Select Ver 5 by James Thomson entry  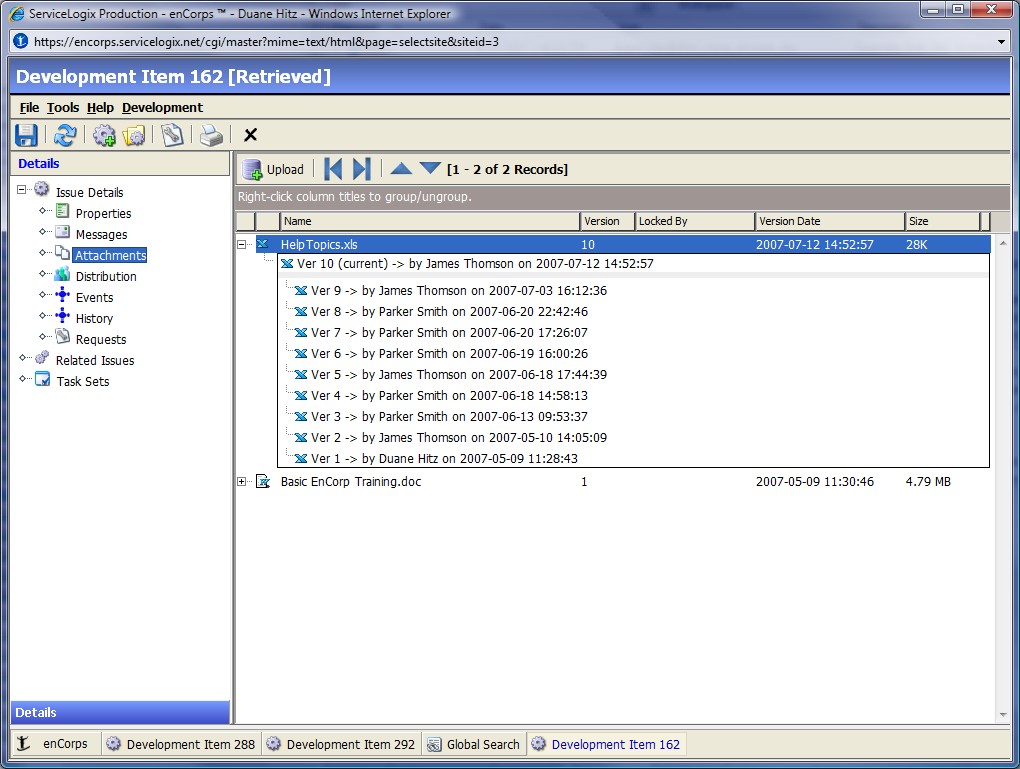click(x=459, y=375)
